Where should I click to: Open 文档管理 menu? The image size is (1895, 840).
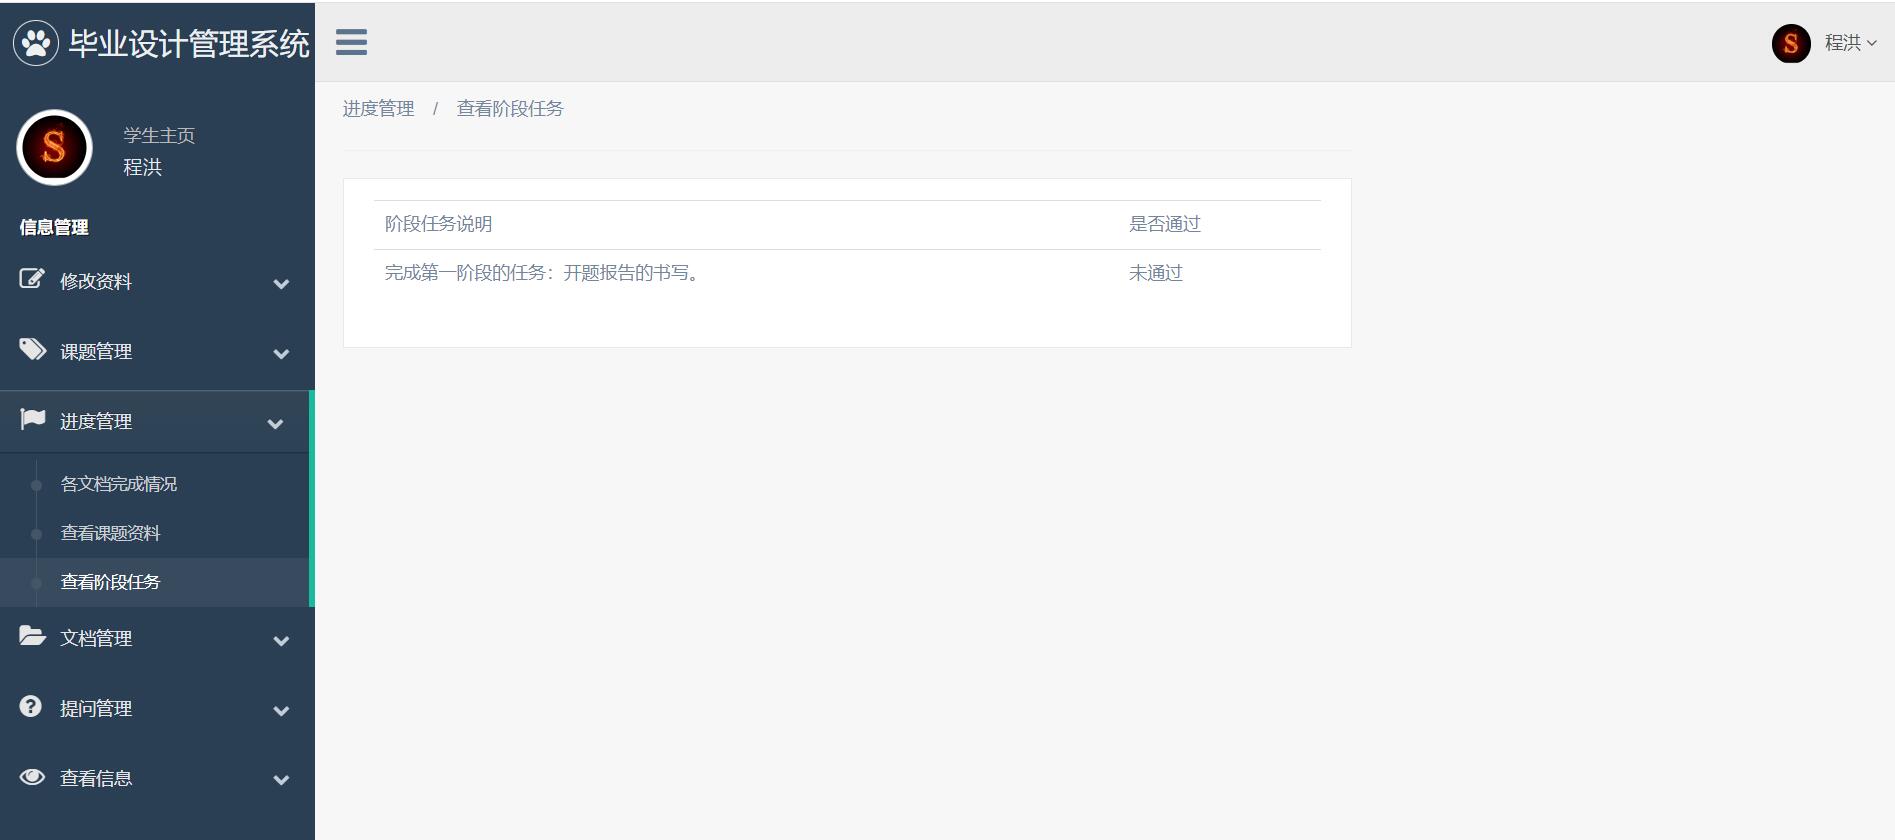(157, 638)
